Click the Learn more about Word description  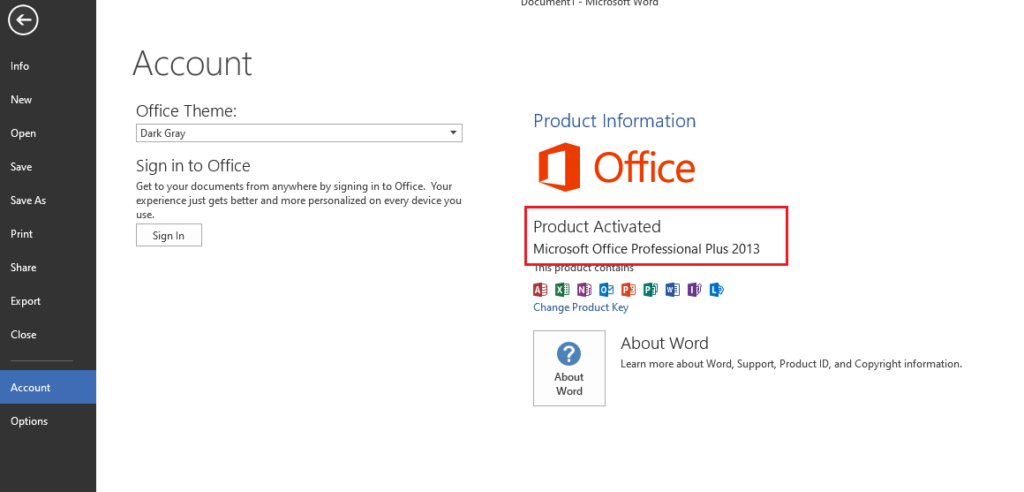[x=791, y=364]
